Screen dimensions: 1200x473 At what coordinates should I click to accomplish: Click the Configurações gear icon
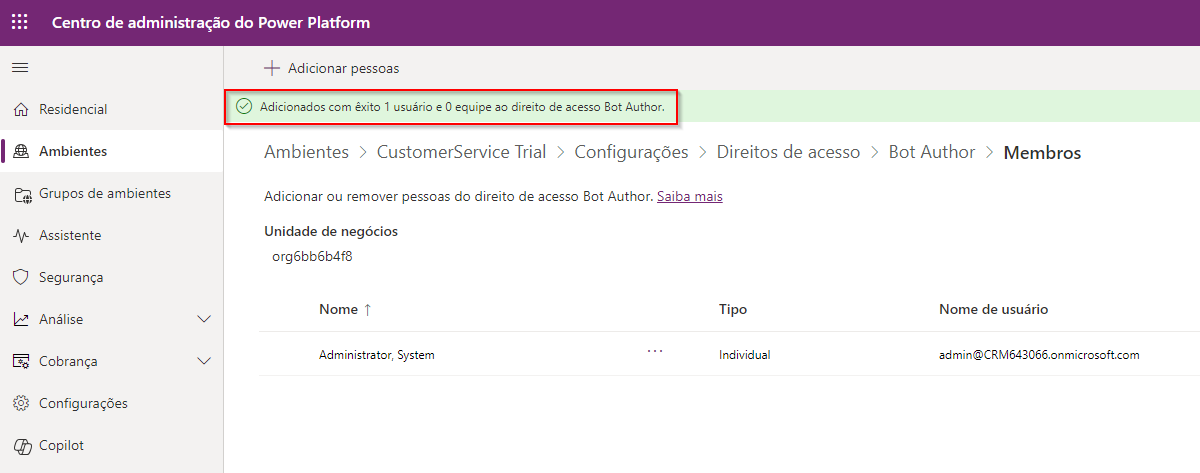[x=21, y=404]
